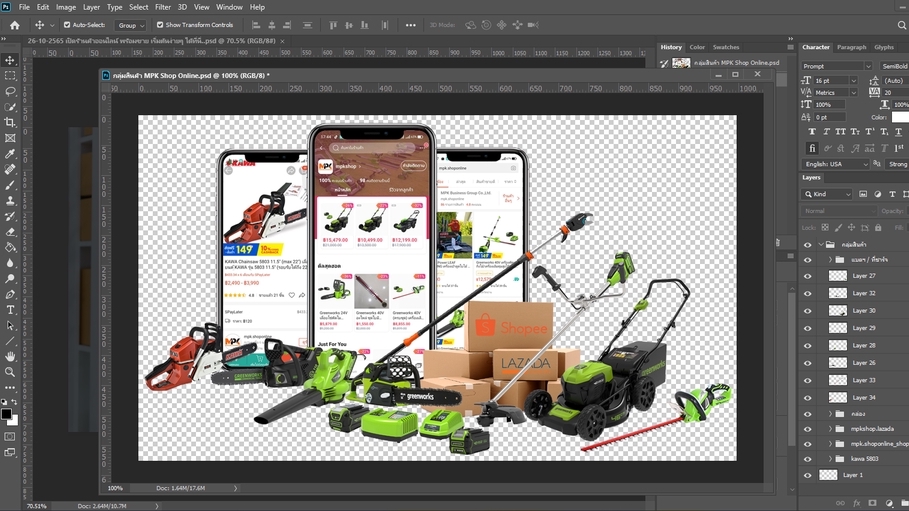This screenshot has height=511, width=909.
Task: Open the Filter menu
Action: point(163,7)
